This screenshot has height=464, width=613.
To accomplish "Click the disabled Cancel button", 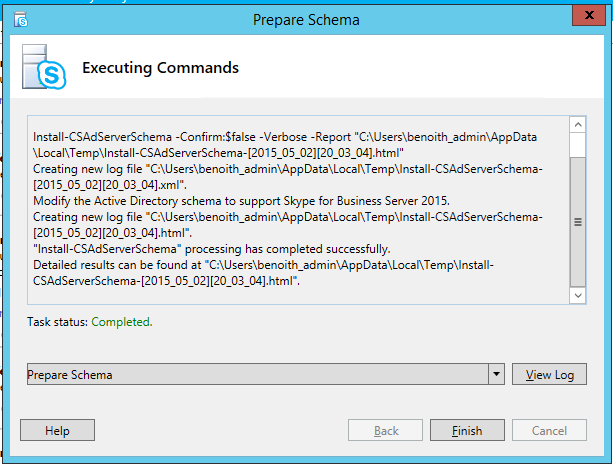I will tap(549, 431).
